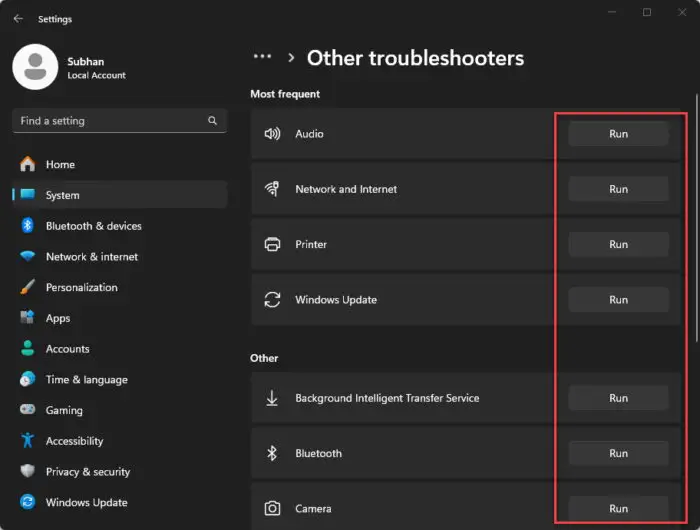Click the Other section heading
This screenshot has height=530, width=700.
264,358
